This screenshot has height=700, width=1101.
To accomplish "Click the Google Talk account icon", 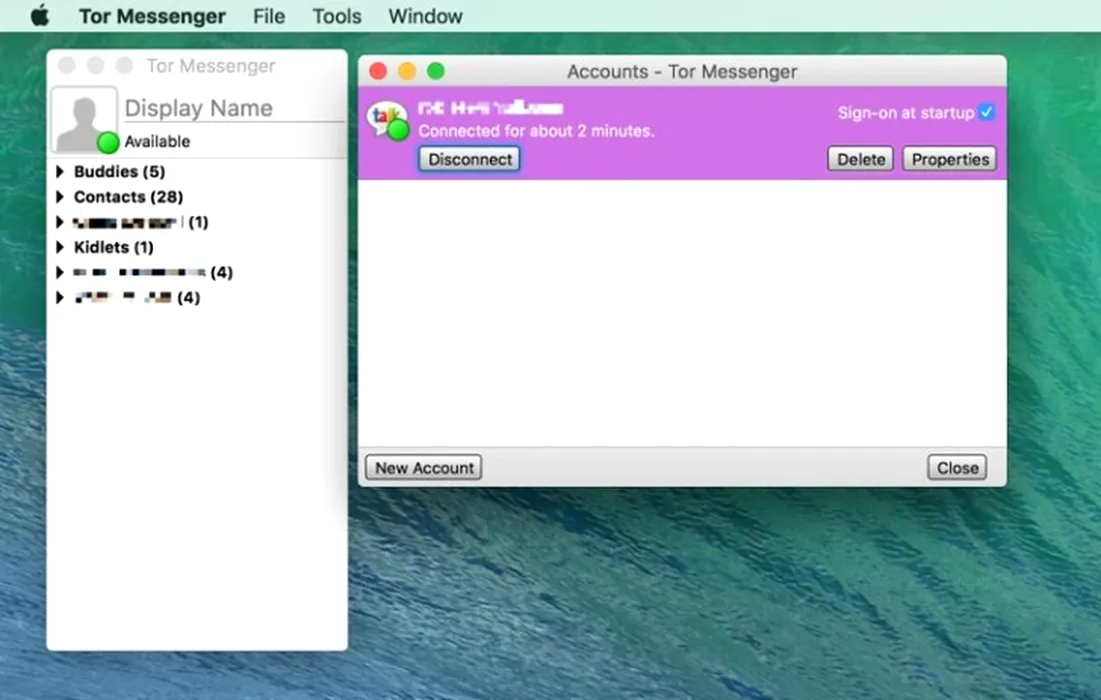I will click(x=387, y=120).
